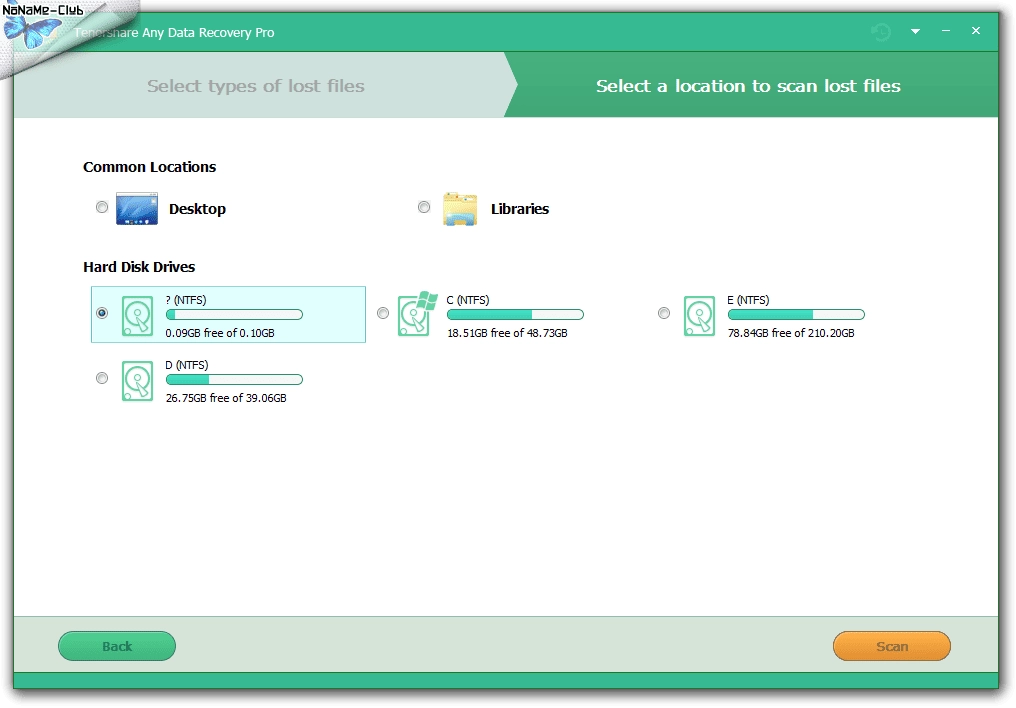Screen dimensions: 1016x708
Task: Select the D (NTFS) drive radio button
Action: tap(102, 378)
